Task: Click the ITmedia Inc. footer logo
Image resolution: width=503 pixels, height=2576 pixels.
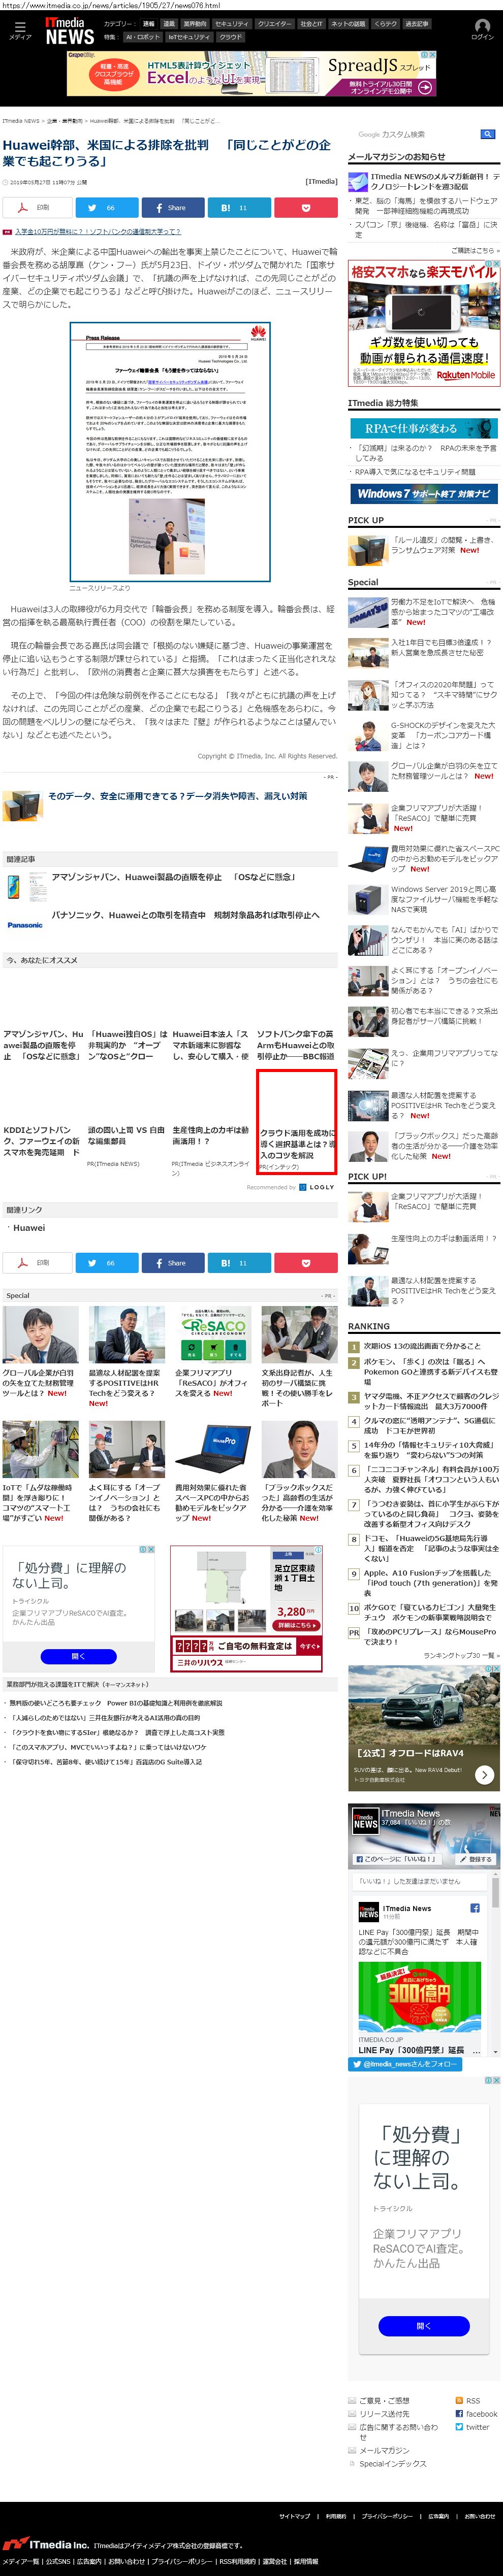Action: click(x=46, y=2543)
